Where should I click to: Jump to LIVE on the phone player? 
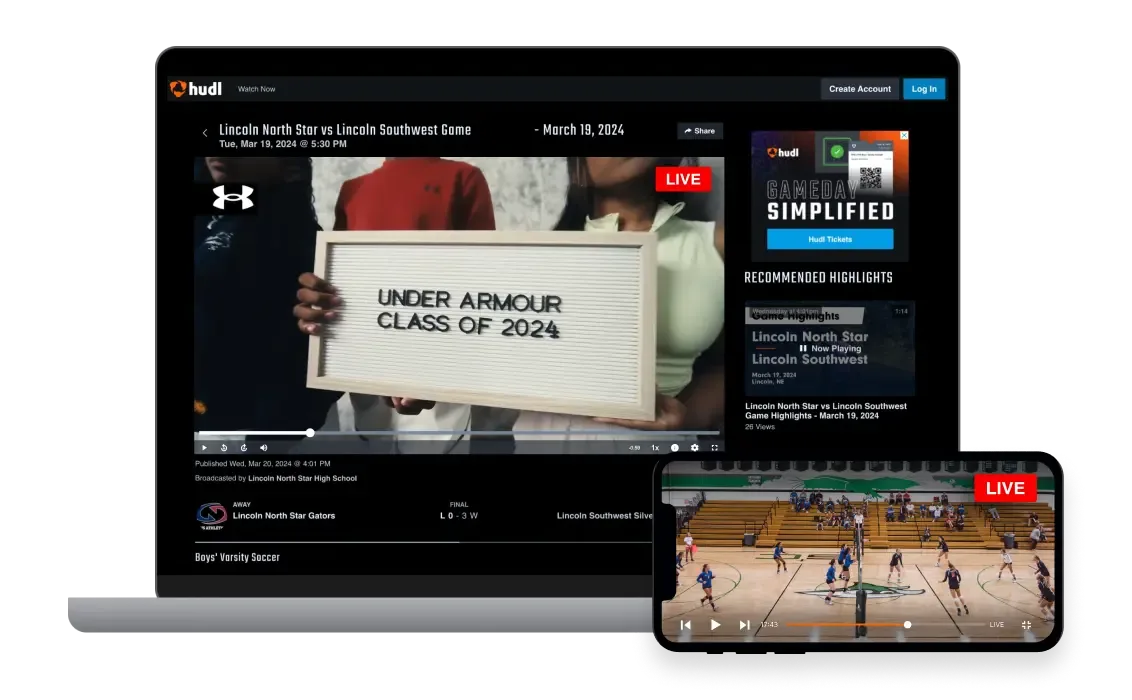[x=995, y=625]
